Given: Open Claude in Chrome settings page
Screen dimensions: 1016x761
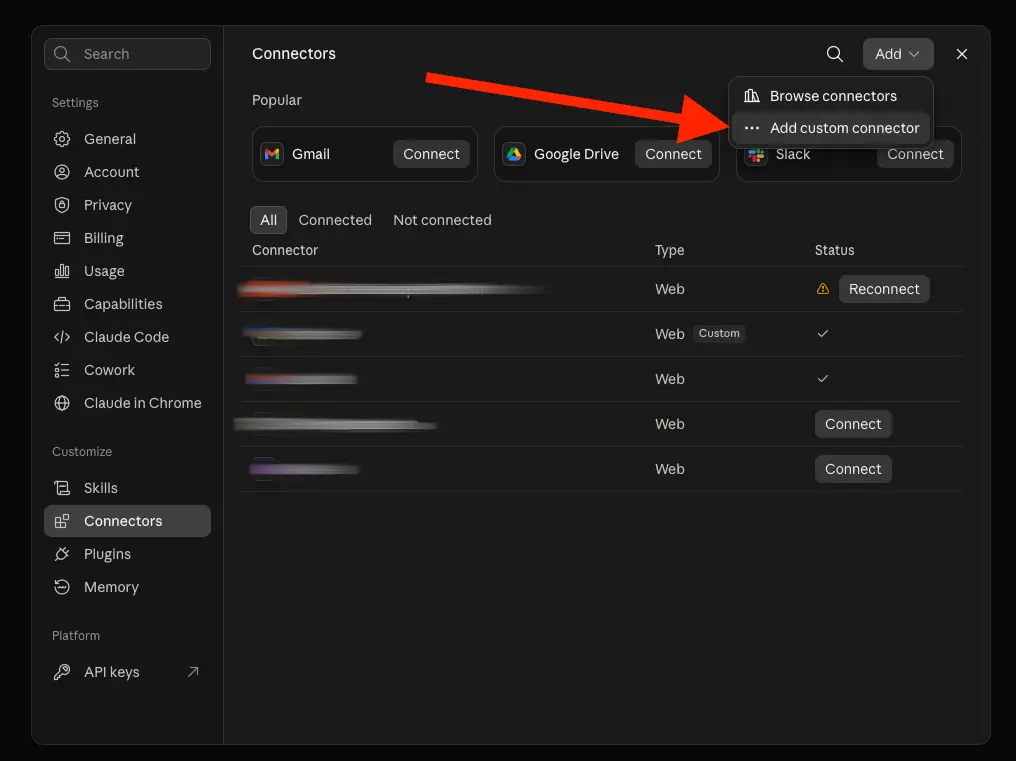Looking at the screenshot, I should tap(127, 403).
